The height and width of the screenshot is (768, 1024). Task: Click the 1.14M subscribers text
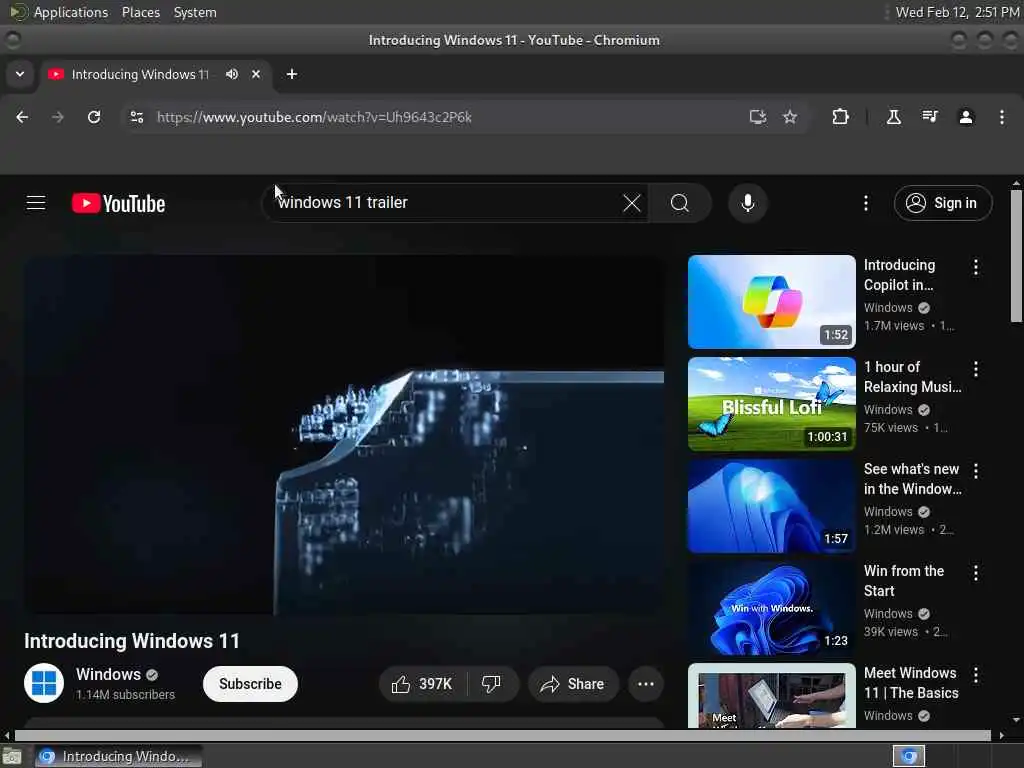coord(125,695)
